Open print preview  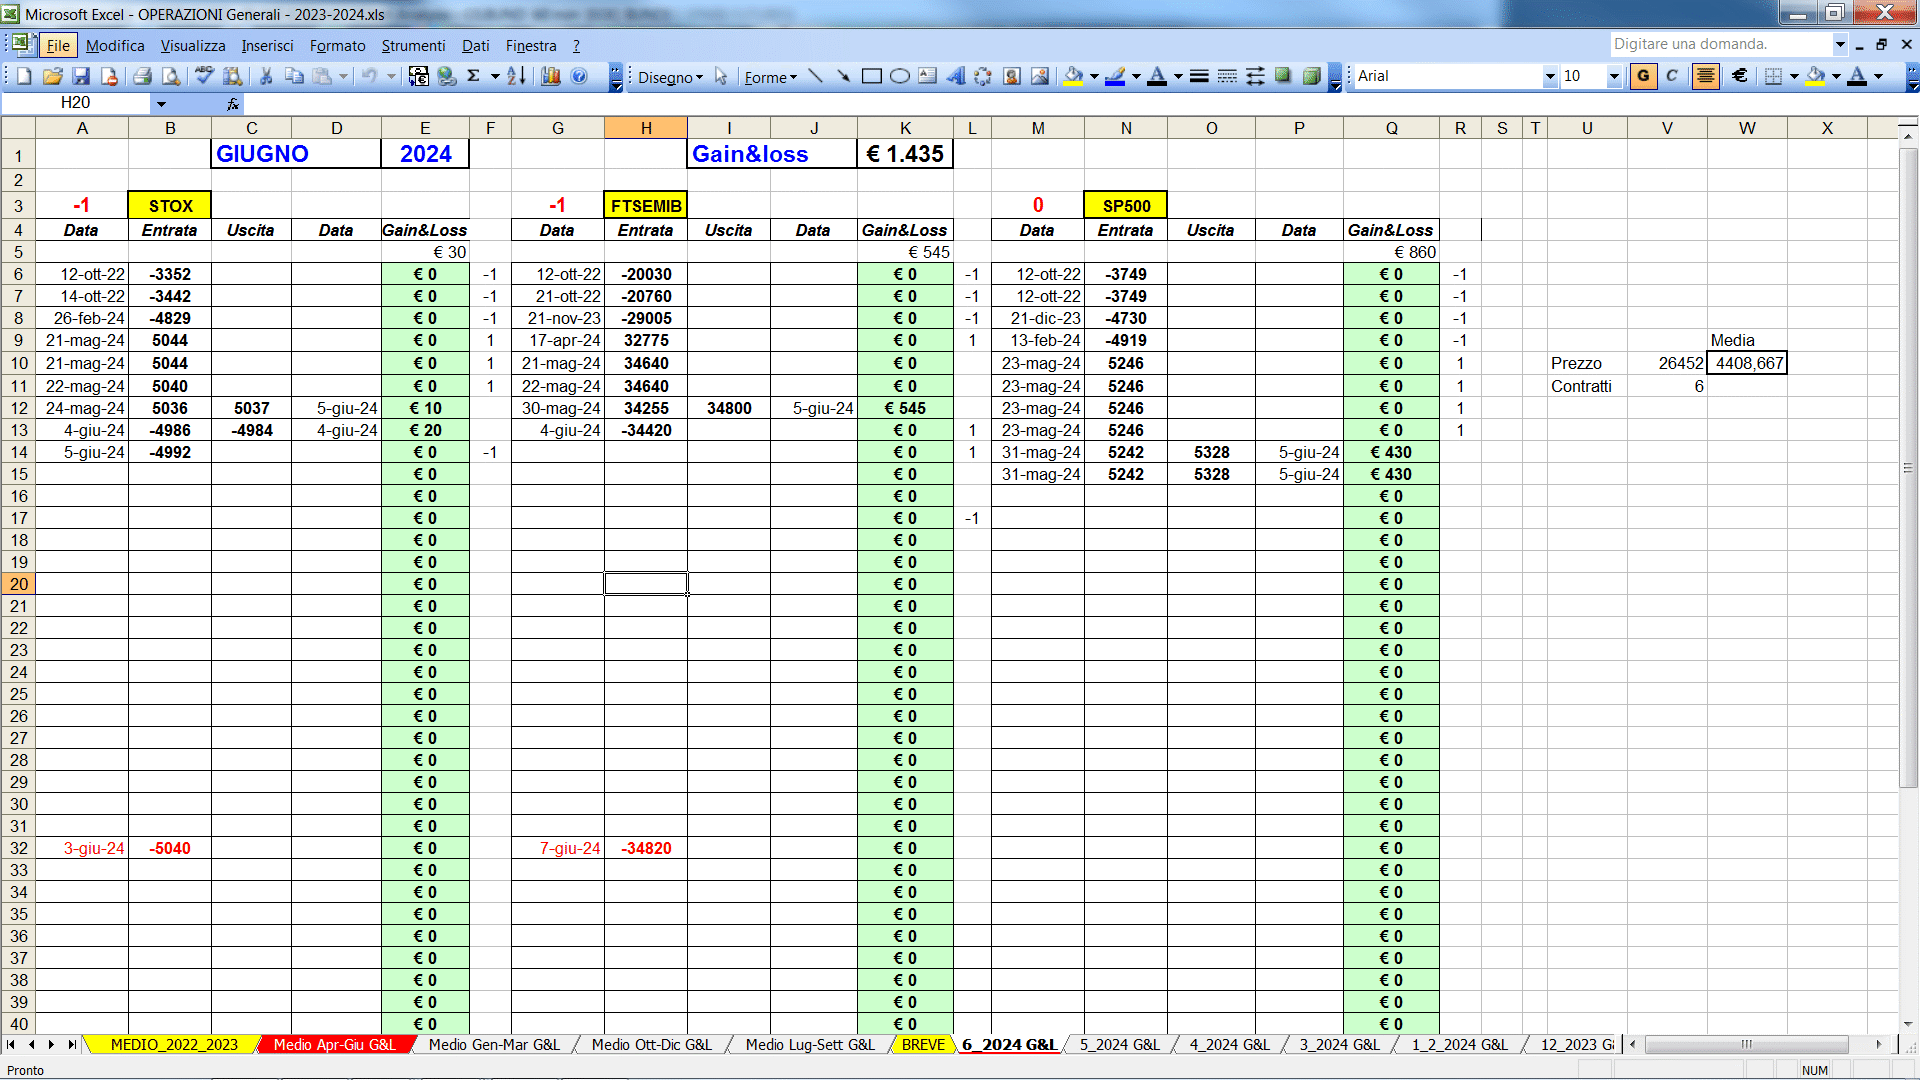click(171, 76)
